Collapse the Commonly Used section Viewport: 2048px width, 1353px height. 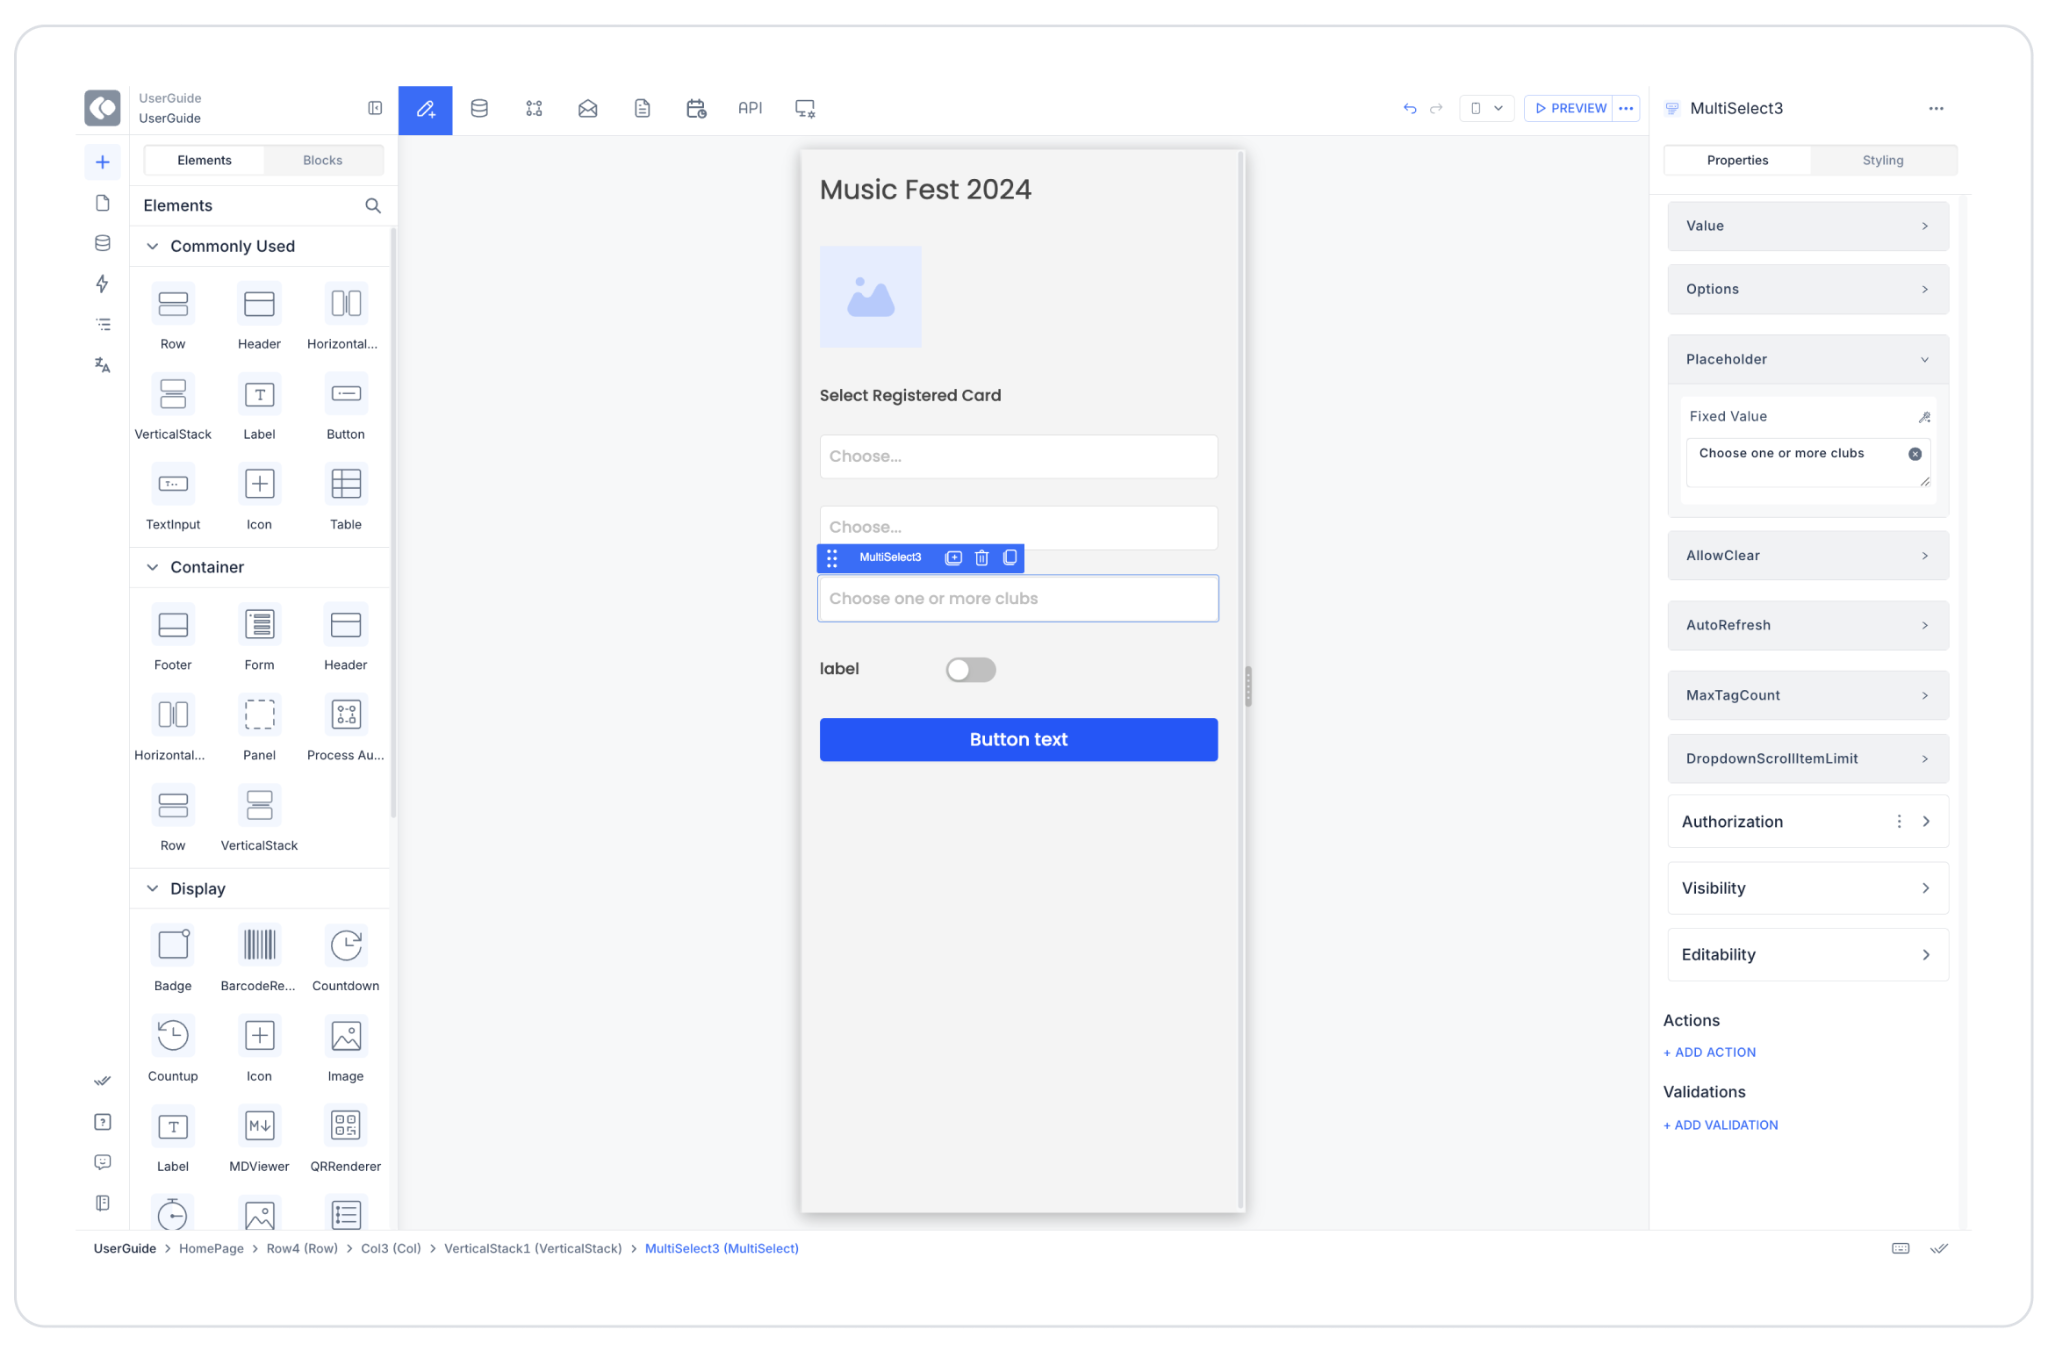click(x=153, y=246)
